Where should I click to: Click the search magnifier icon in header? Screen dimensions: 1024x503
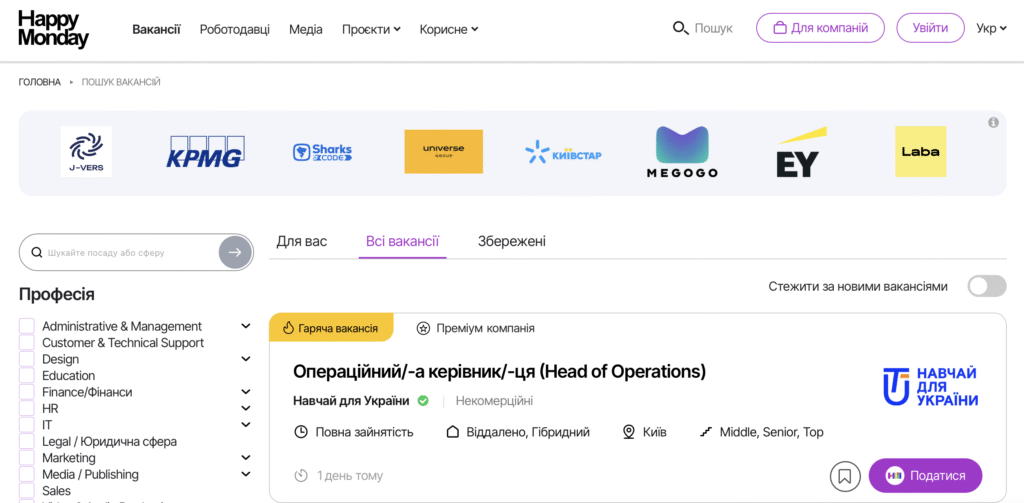pos(680,29)
